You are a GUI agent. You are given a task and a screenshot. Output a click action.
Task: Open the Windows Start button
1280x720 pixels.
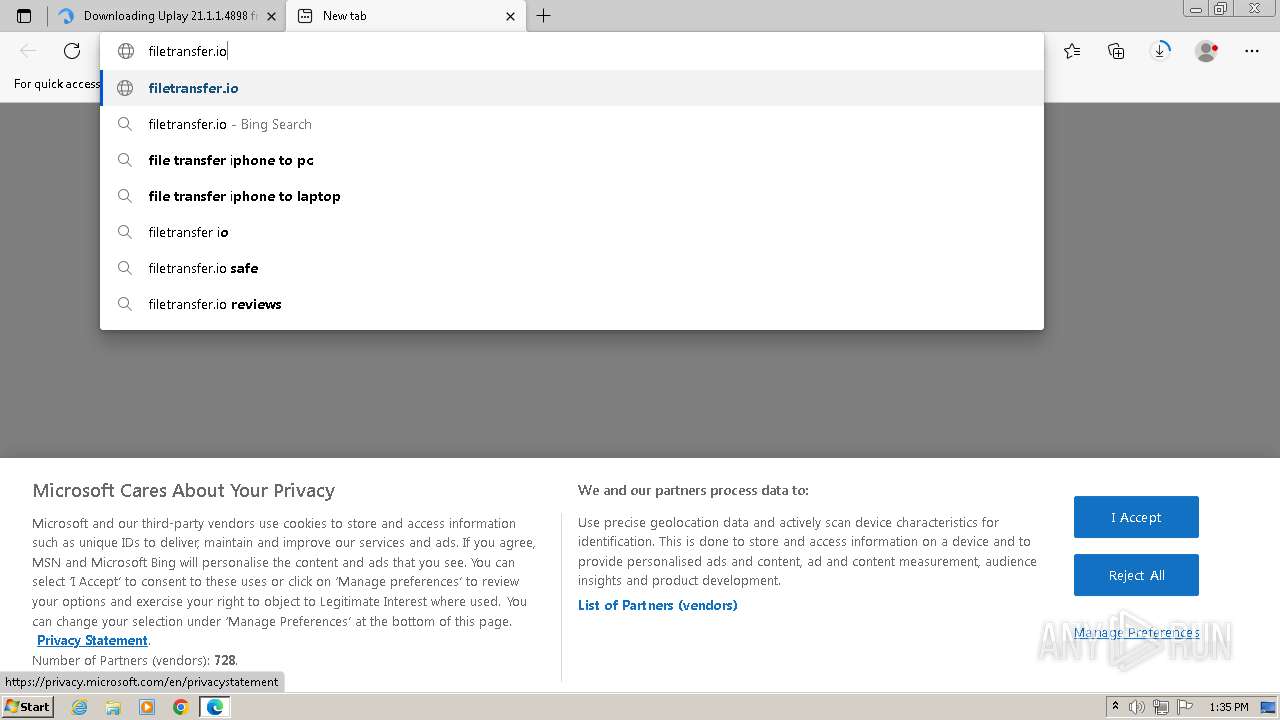(x=27, y=706)
